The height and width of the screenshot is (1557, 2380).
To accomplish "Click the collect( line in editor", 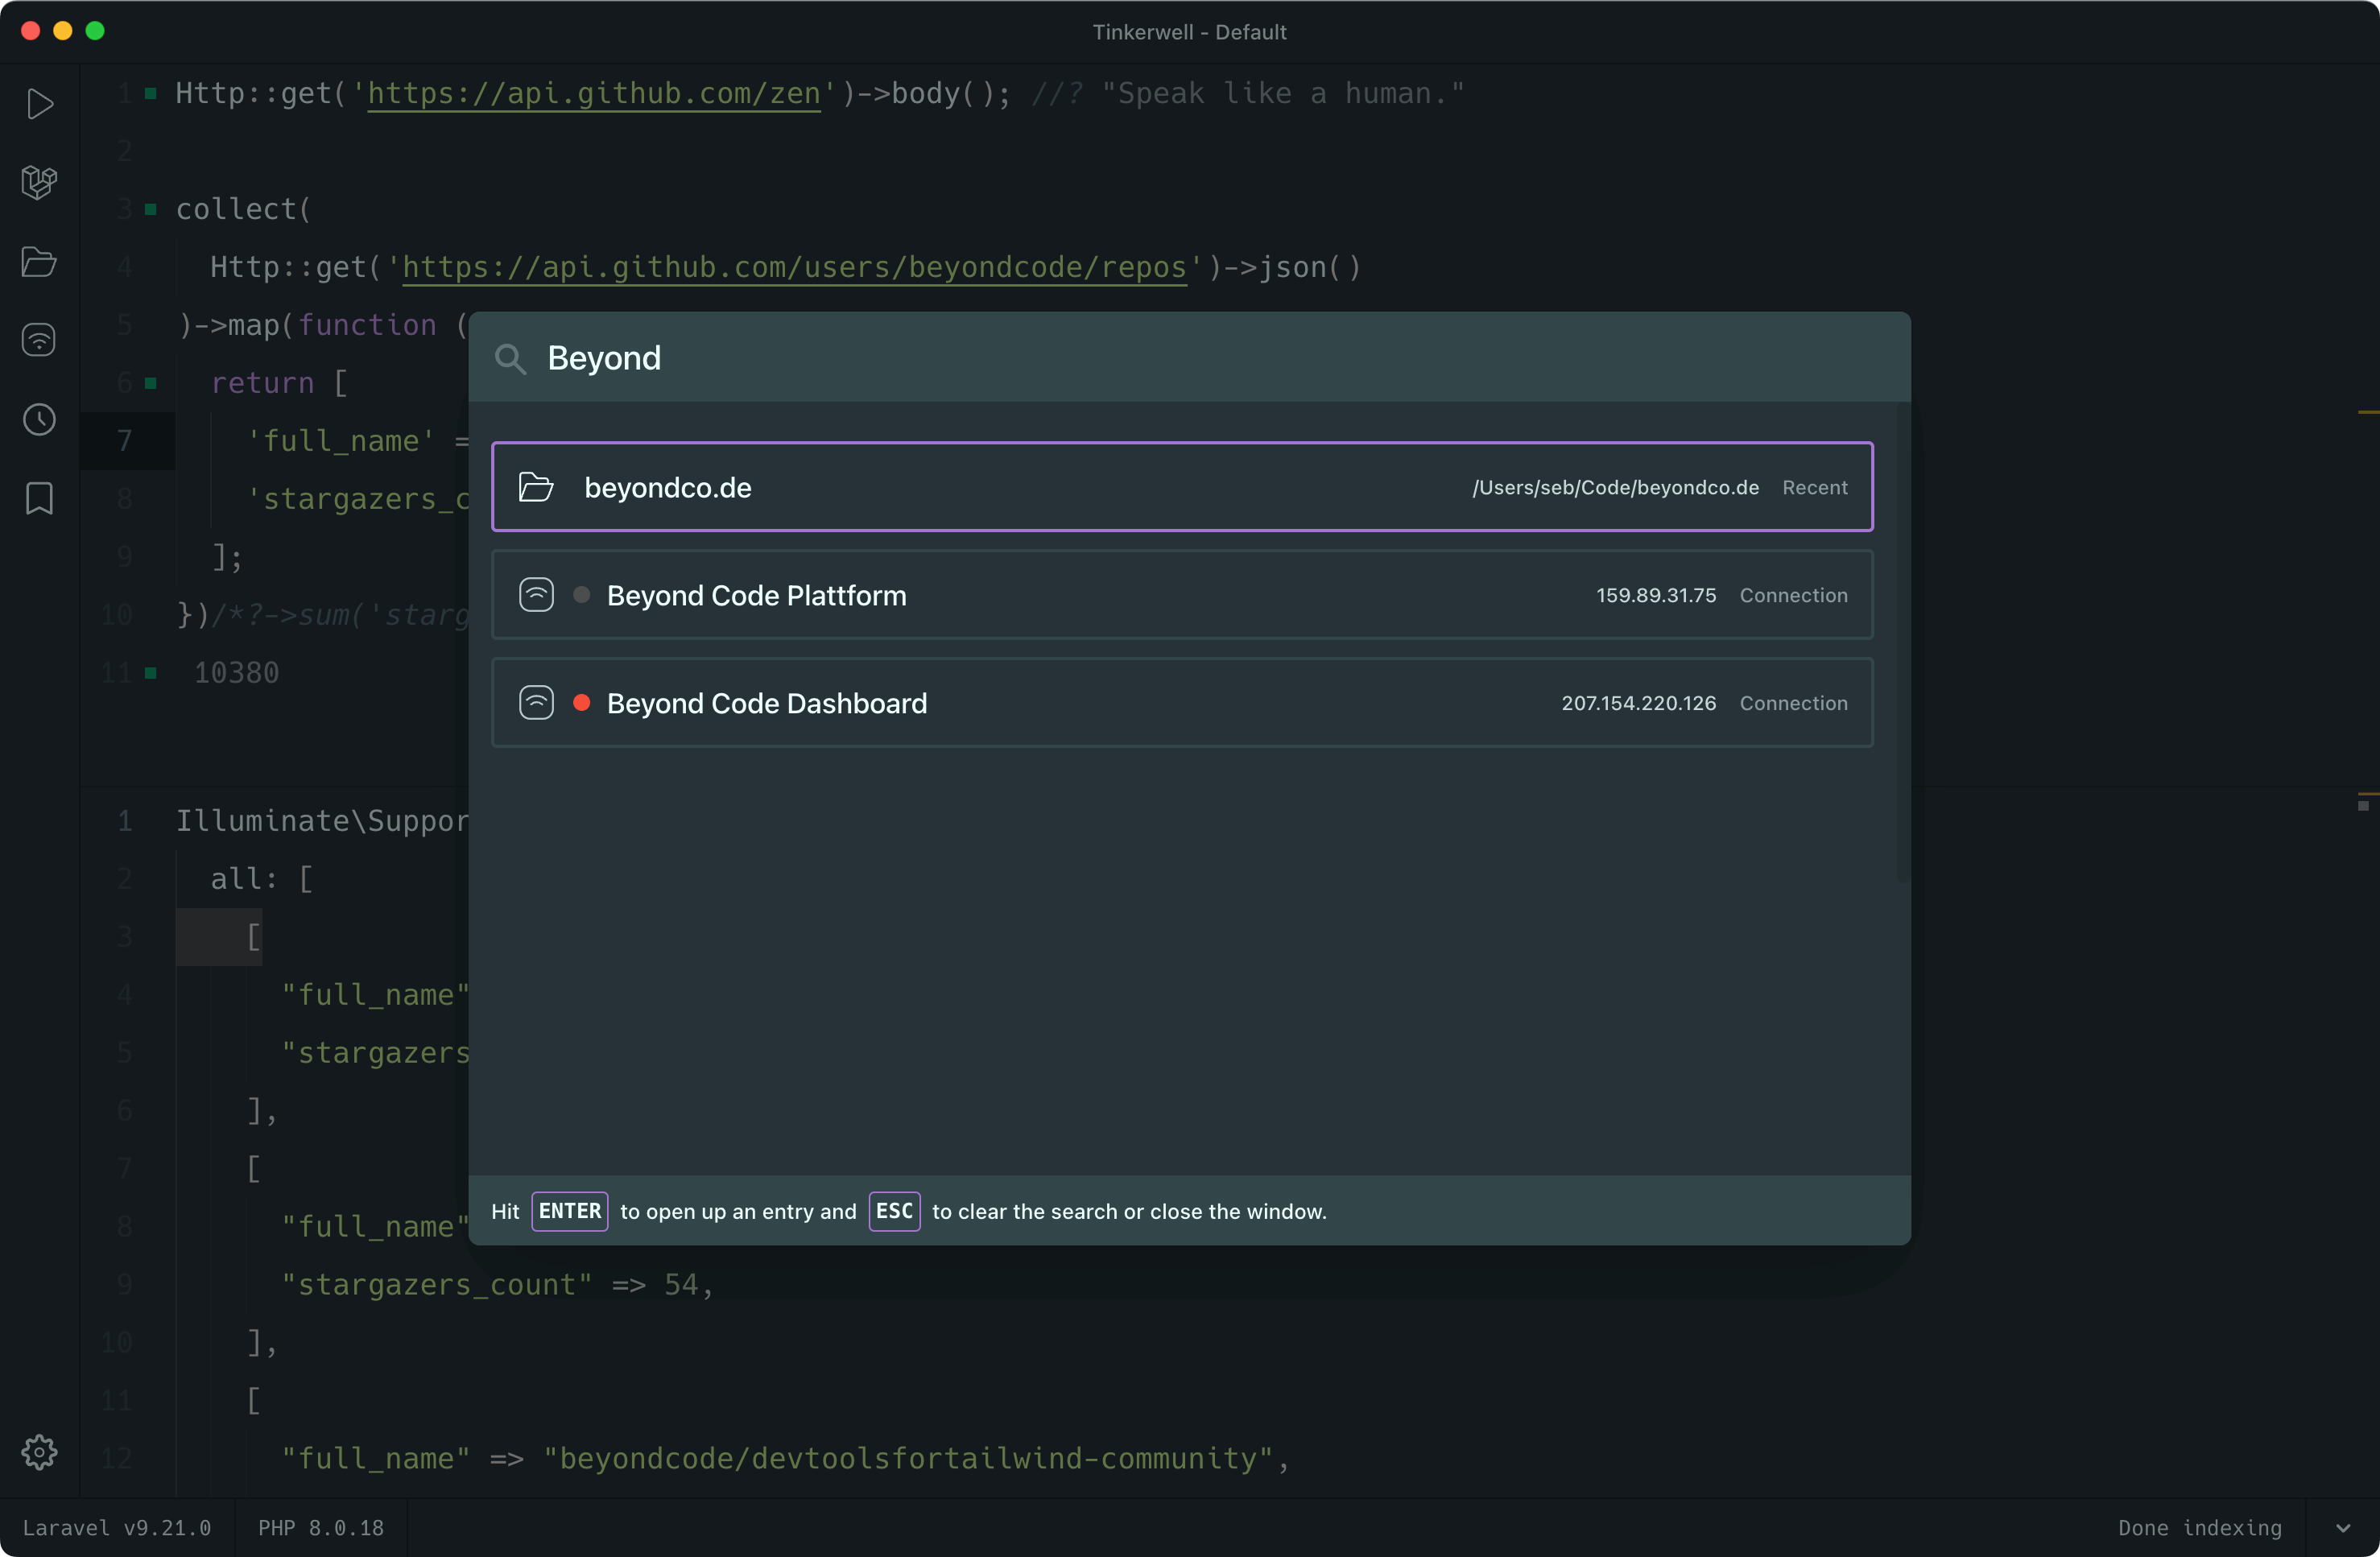I will point(244,209).
